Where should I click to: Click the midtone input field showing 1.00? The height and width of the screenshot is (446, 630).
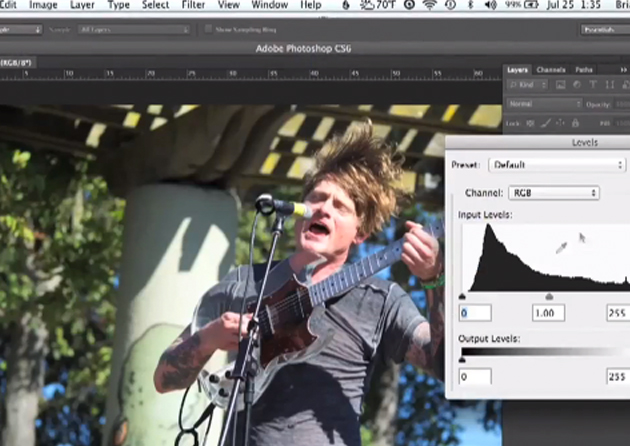pos(548,313)
